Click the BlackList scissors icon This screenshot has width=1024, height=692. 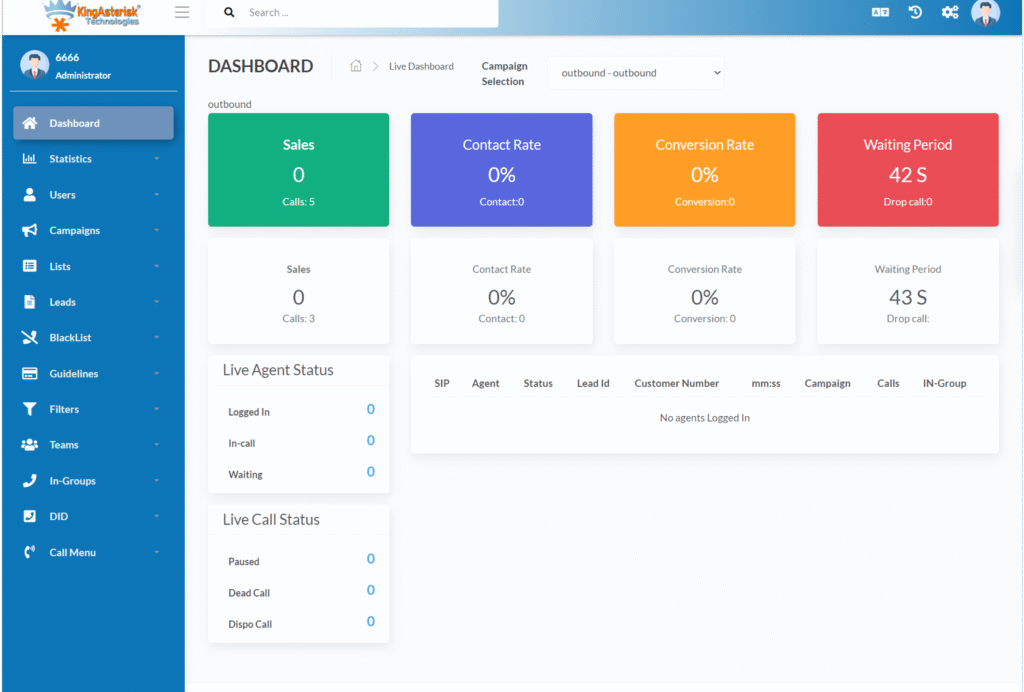pos(30,337)
